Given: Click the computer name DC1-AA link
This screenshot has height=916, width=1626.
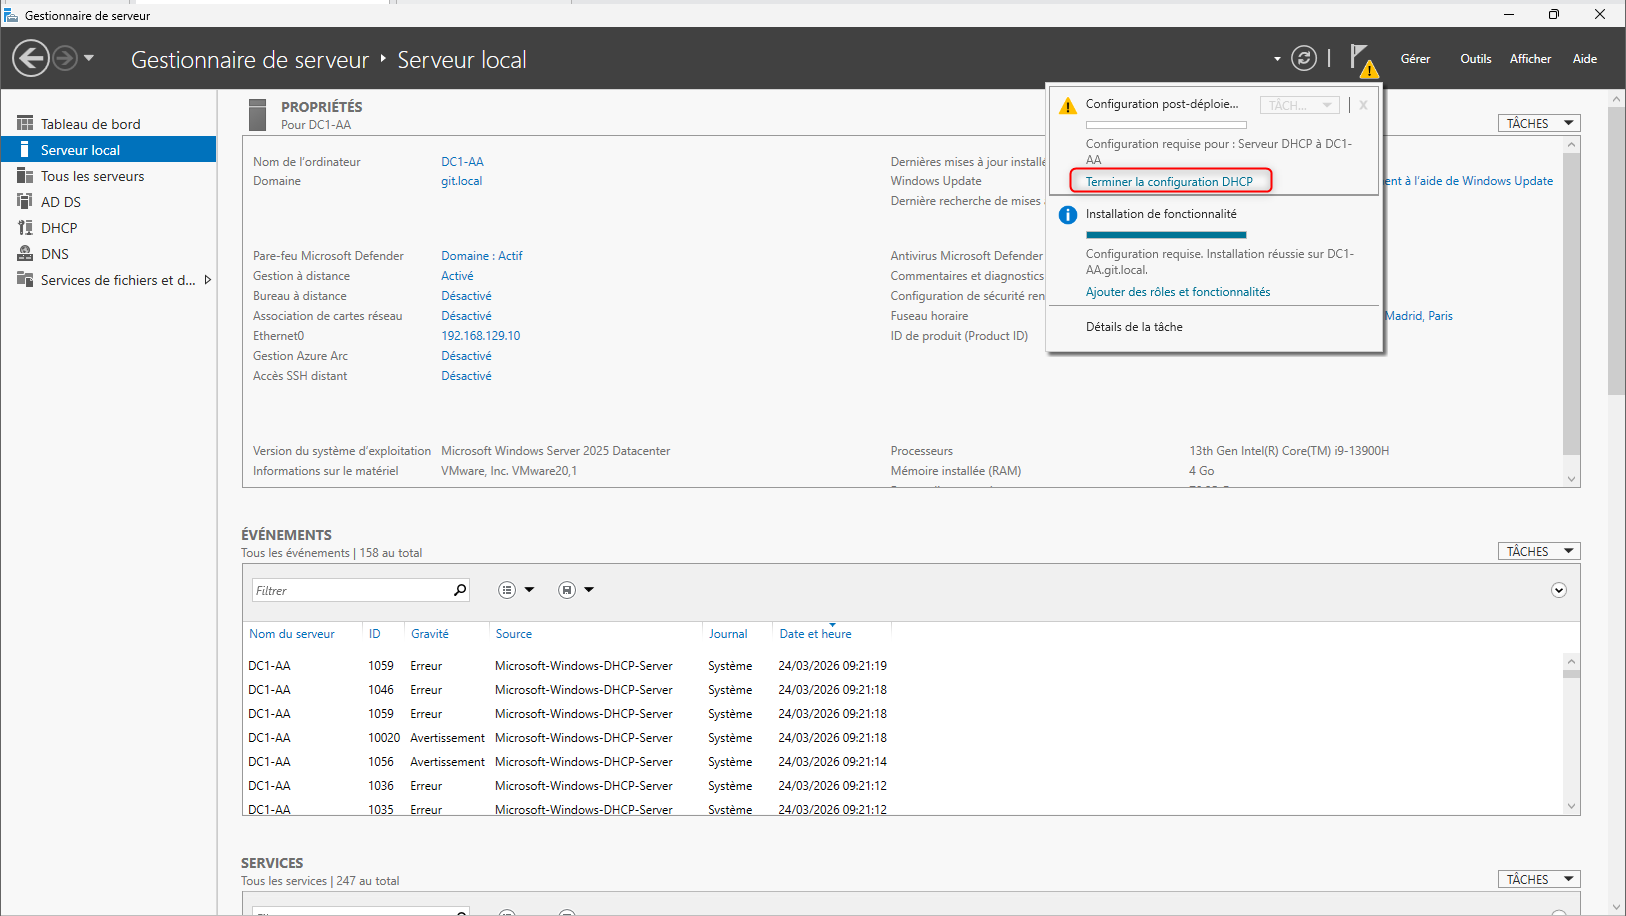Looking at the screenshot, I should click(462, 162).
